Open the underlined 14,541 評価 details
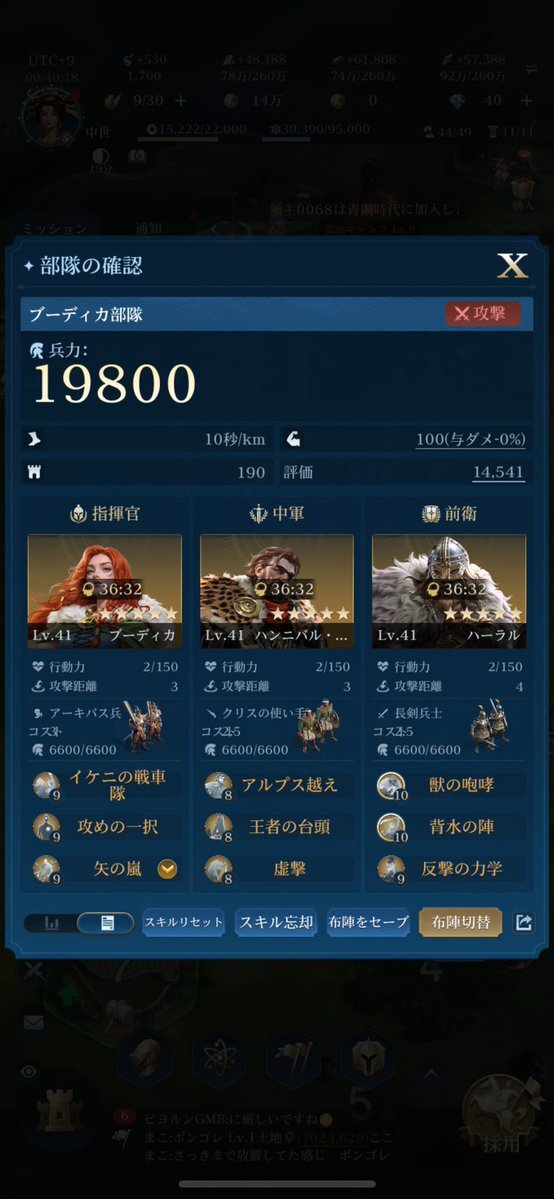Viewport: 554px width, 1199px height. tap(498, 473)
